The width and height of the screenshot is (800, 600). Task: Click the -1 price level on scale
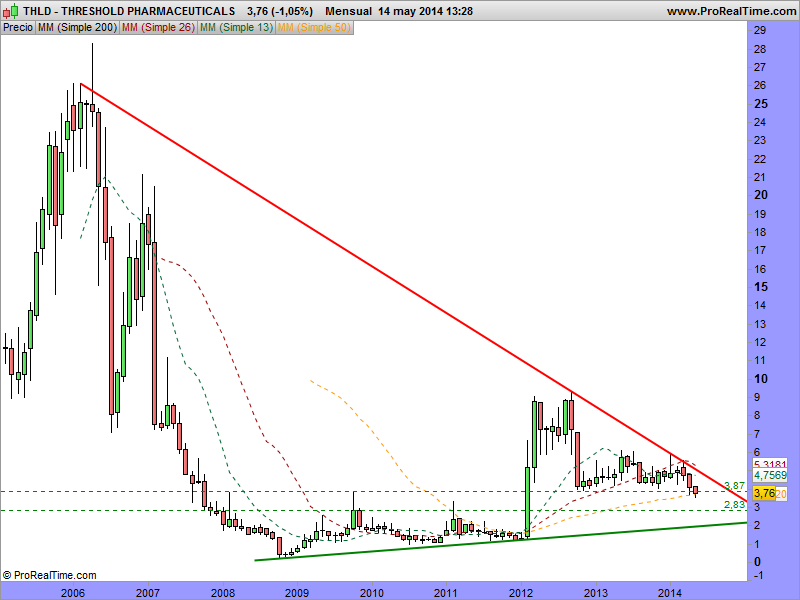click(759, 576)
